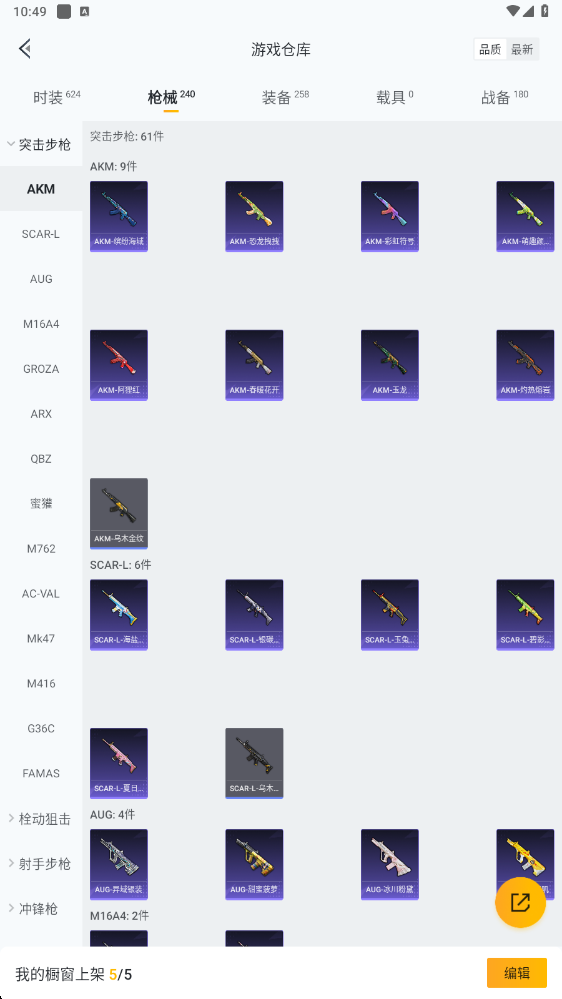
Task: Tap the 编辑 button
Action: click(517, 973)
